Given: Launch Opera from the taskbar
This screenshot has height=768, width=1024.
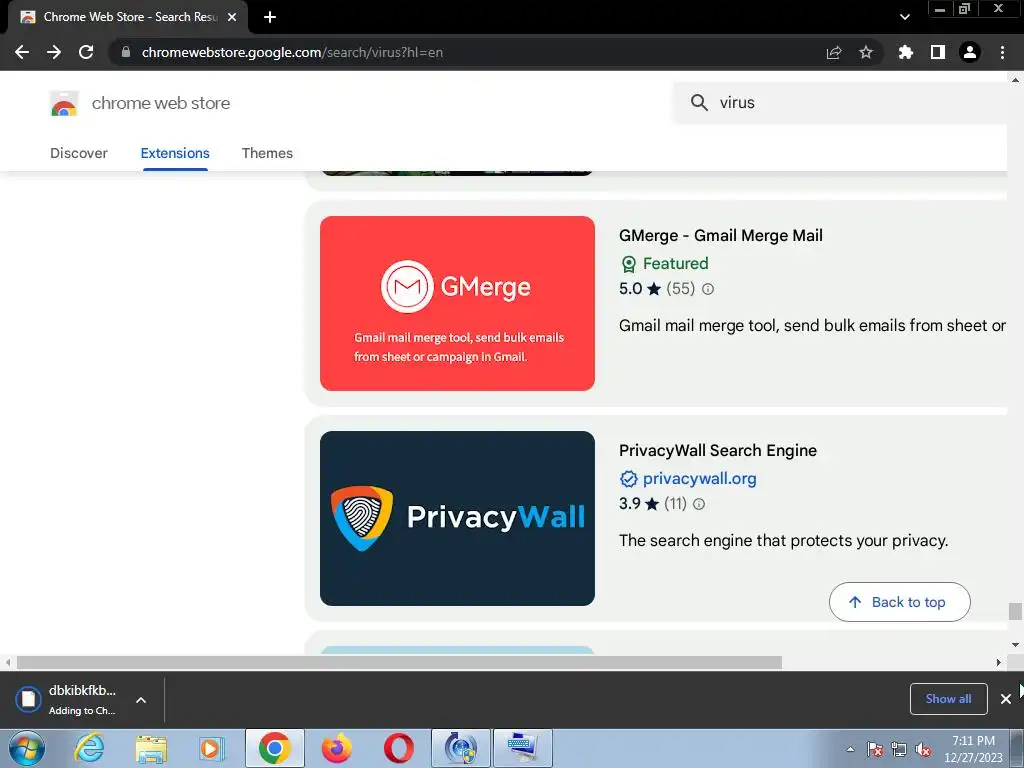Looking at the screenshot, I should (398, 748).
